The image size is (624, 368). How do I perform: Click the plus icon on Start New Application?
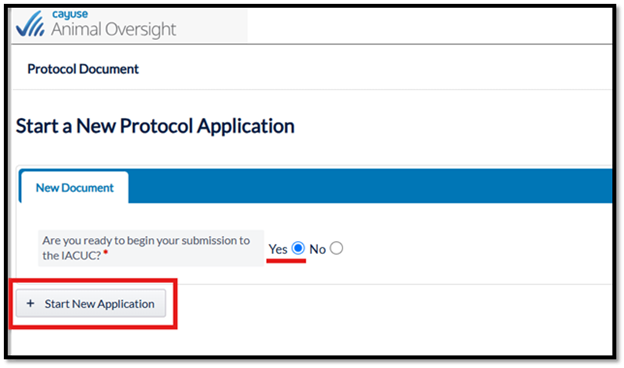point(30,304)
